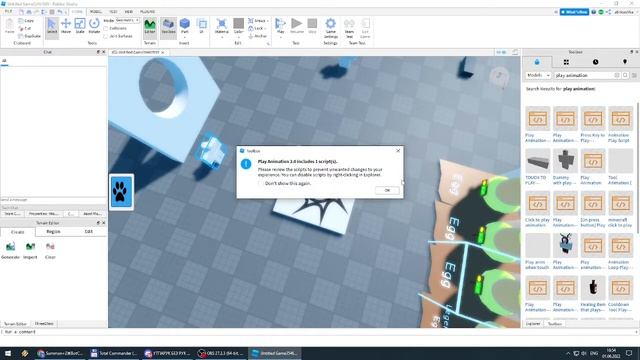Insert a Part from the ribbon
Screen dimensions: 640x360
tap(184, 25)
